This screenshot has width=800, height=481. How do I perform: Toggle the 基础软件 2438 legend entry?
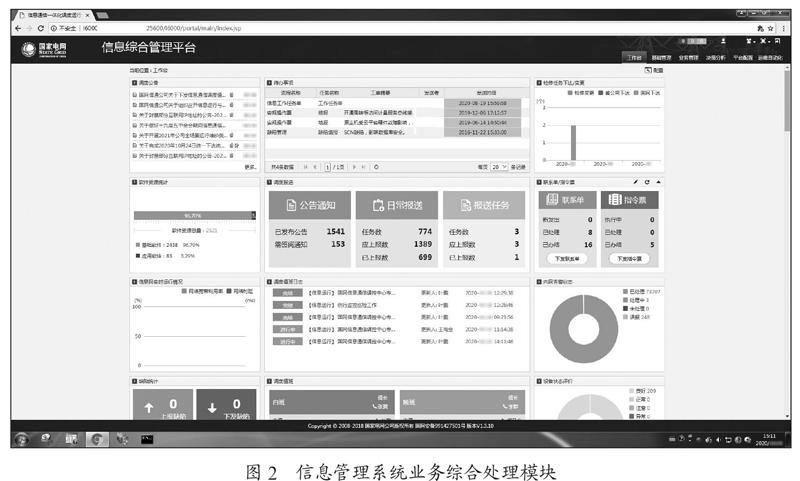[x=167, y=245]
